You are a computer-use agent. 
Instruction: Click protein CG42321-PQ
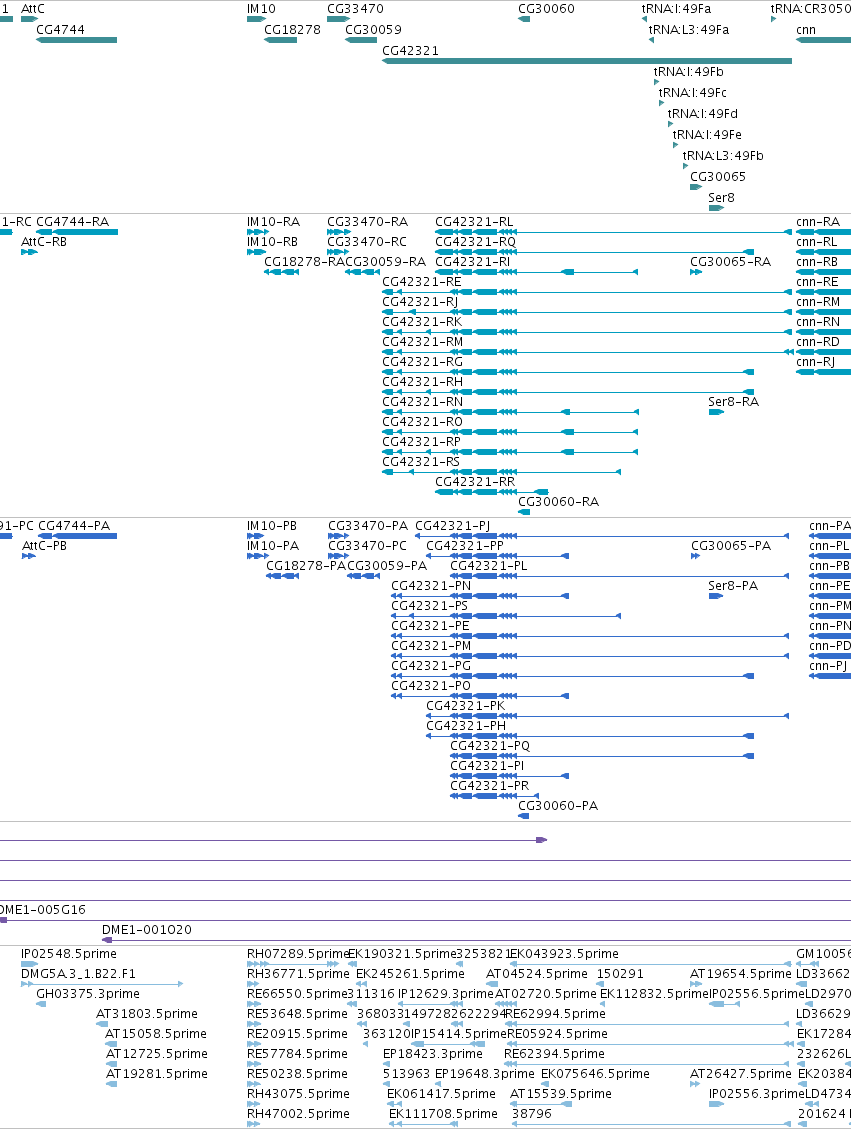click(x=602, y=756)
